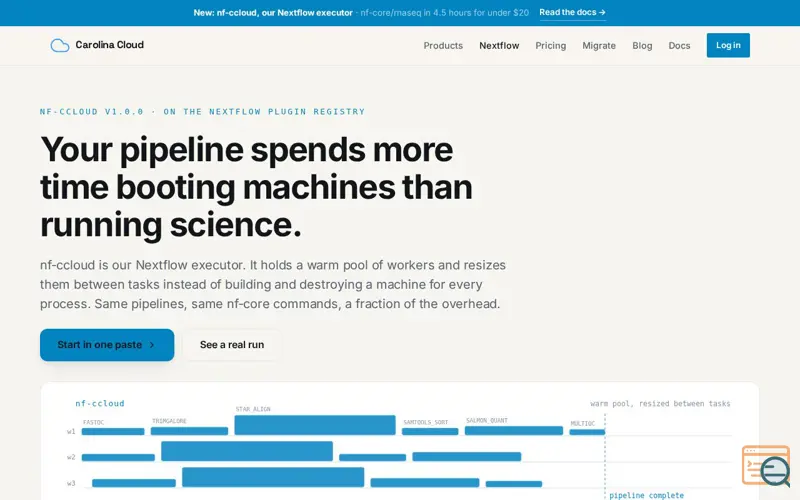800x500 pixels.
Task: Open the Pricing page
Action: pos(551,45)
